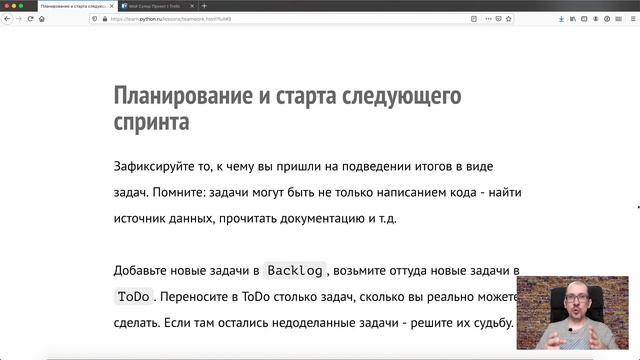Click the heading 'Планирование и старта следующего спринта'
640x360 pixels.
click(287, 108)
